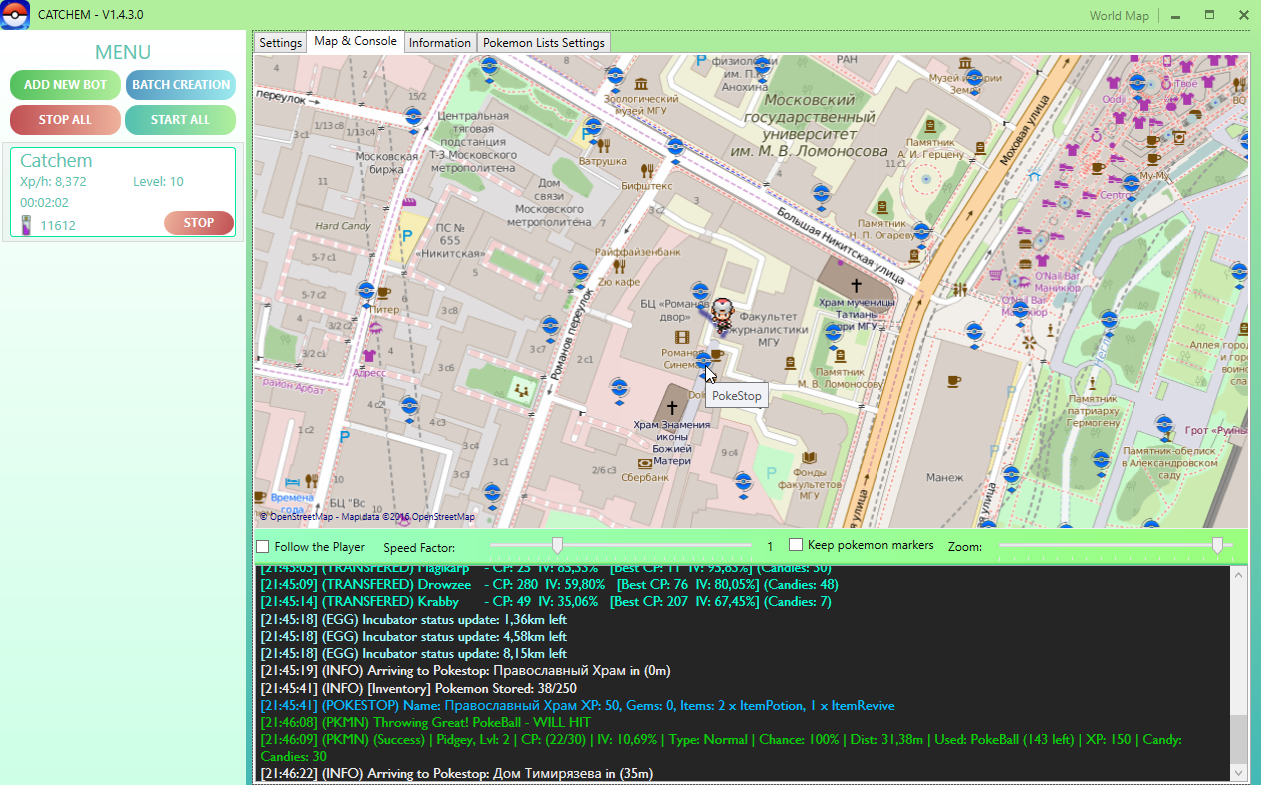
Task: Click the Бифштекс restaurant icon
Action: (x=648, y=170)
